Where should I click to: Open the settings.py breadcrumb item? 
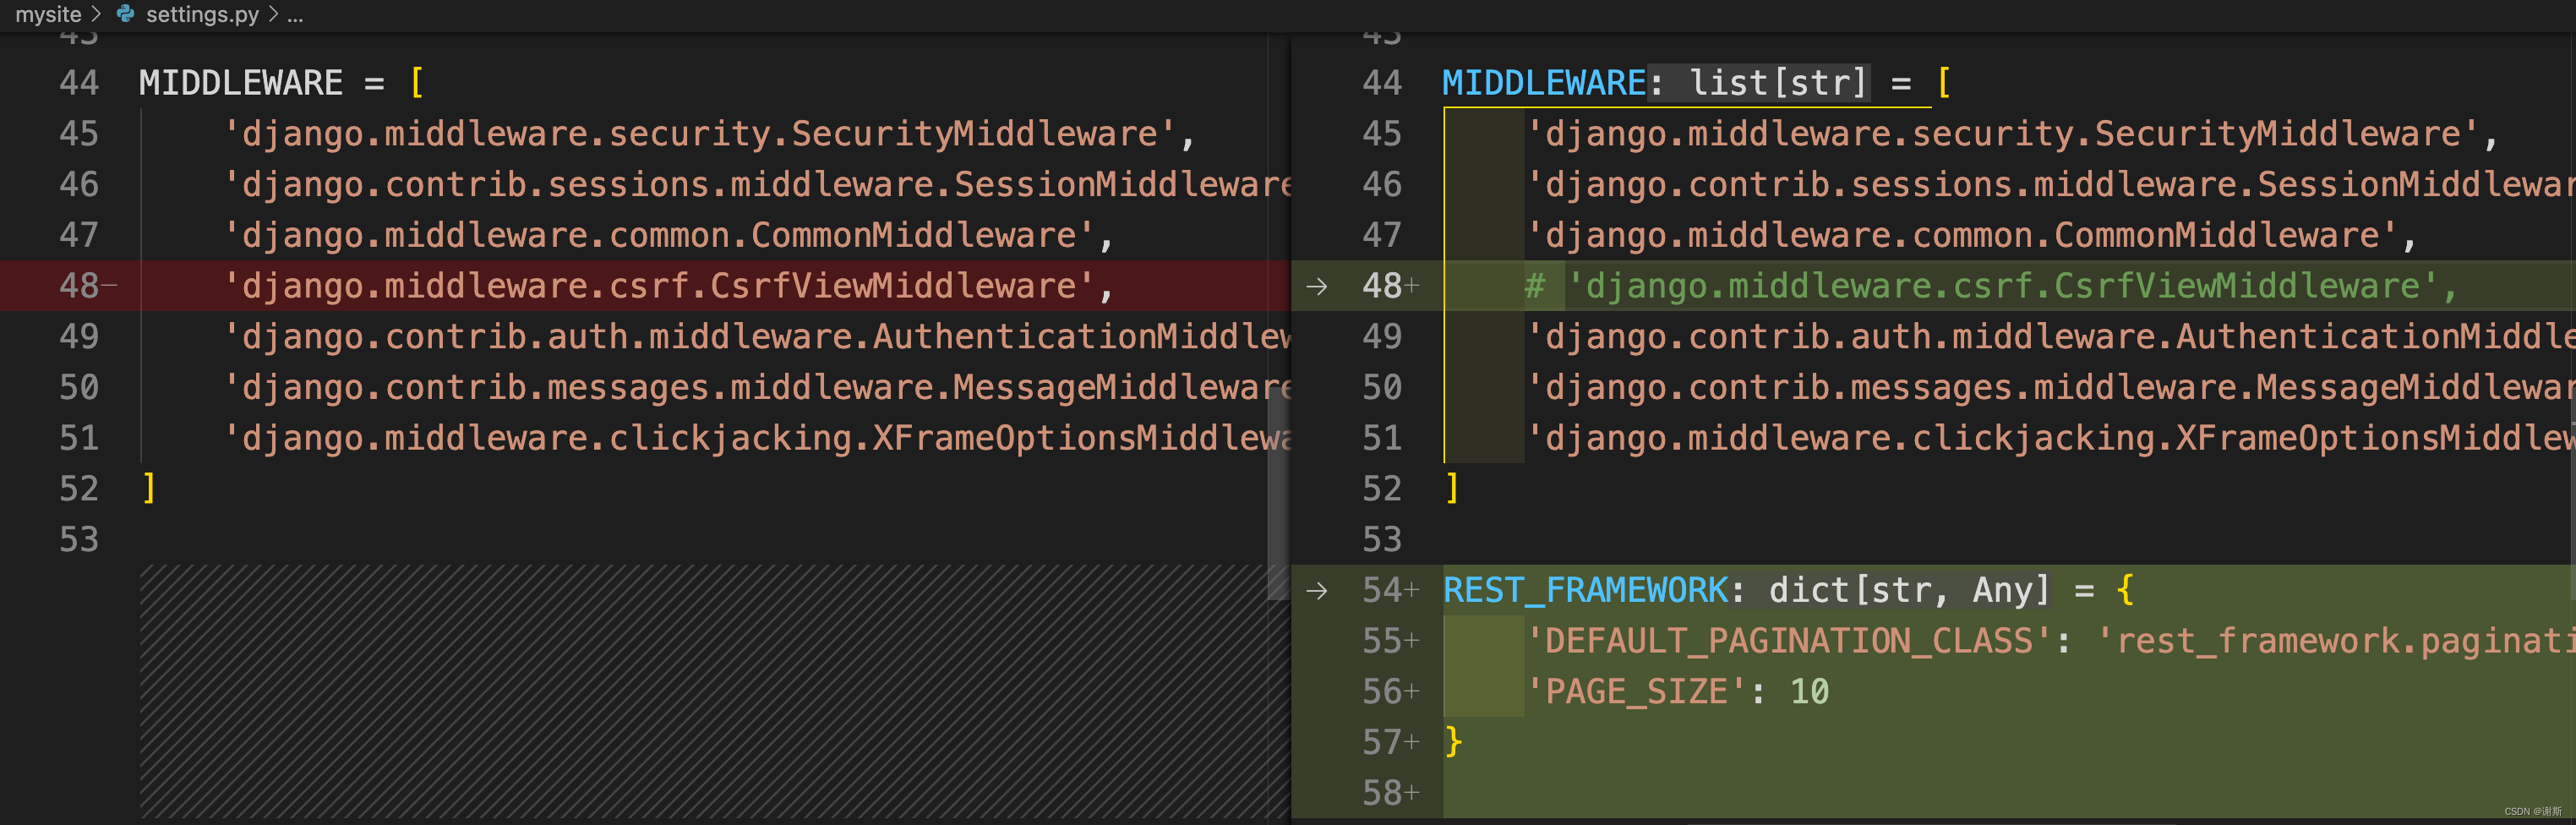coord(202,14)
